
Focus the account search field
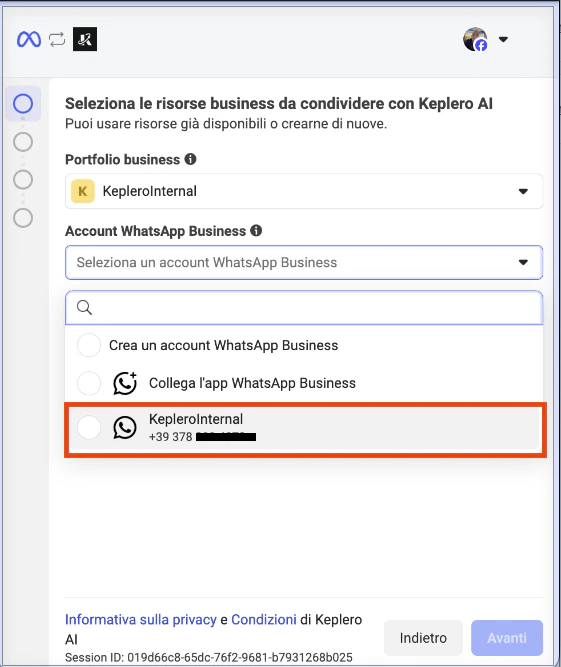(x=304, y=308)
